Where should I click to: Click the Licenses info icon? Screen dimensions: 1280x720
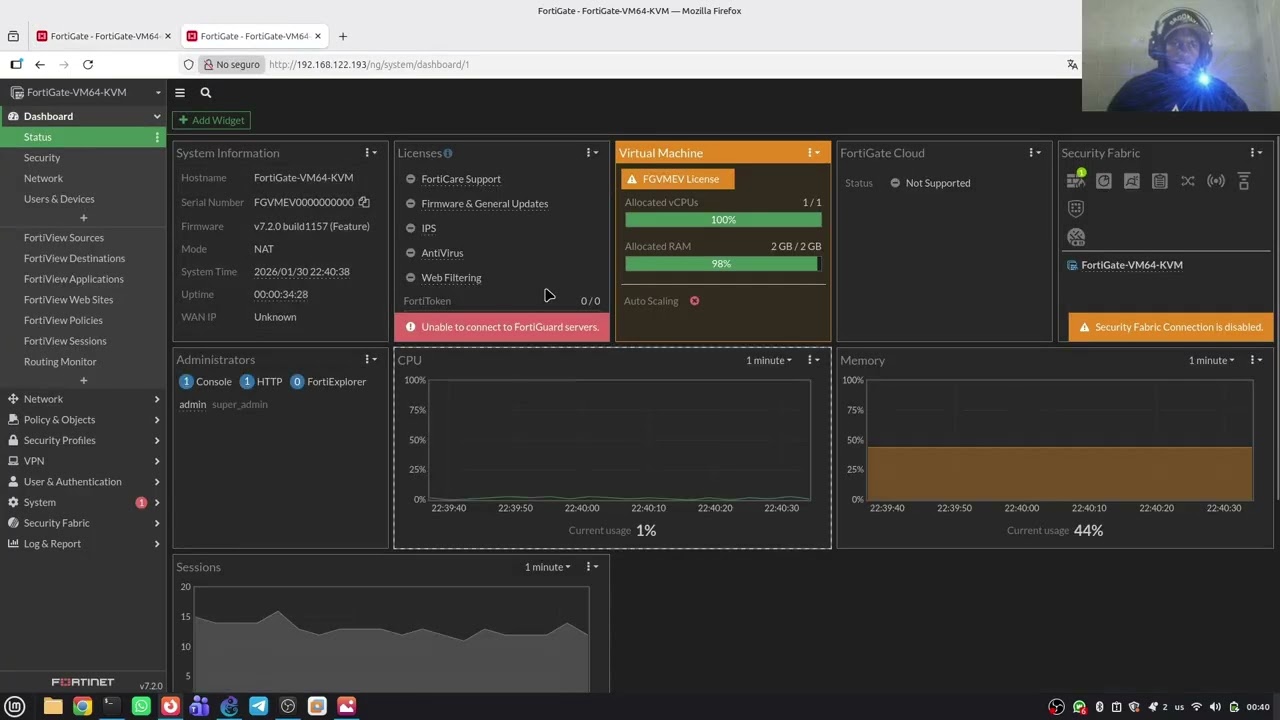click(448, 153)
